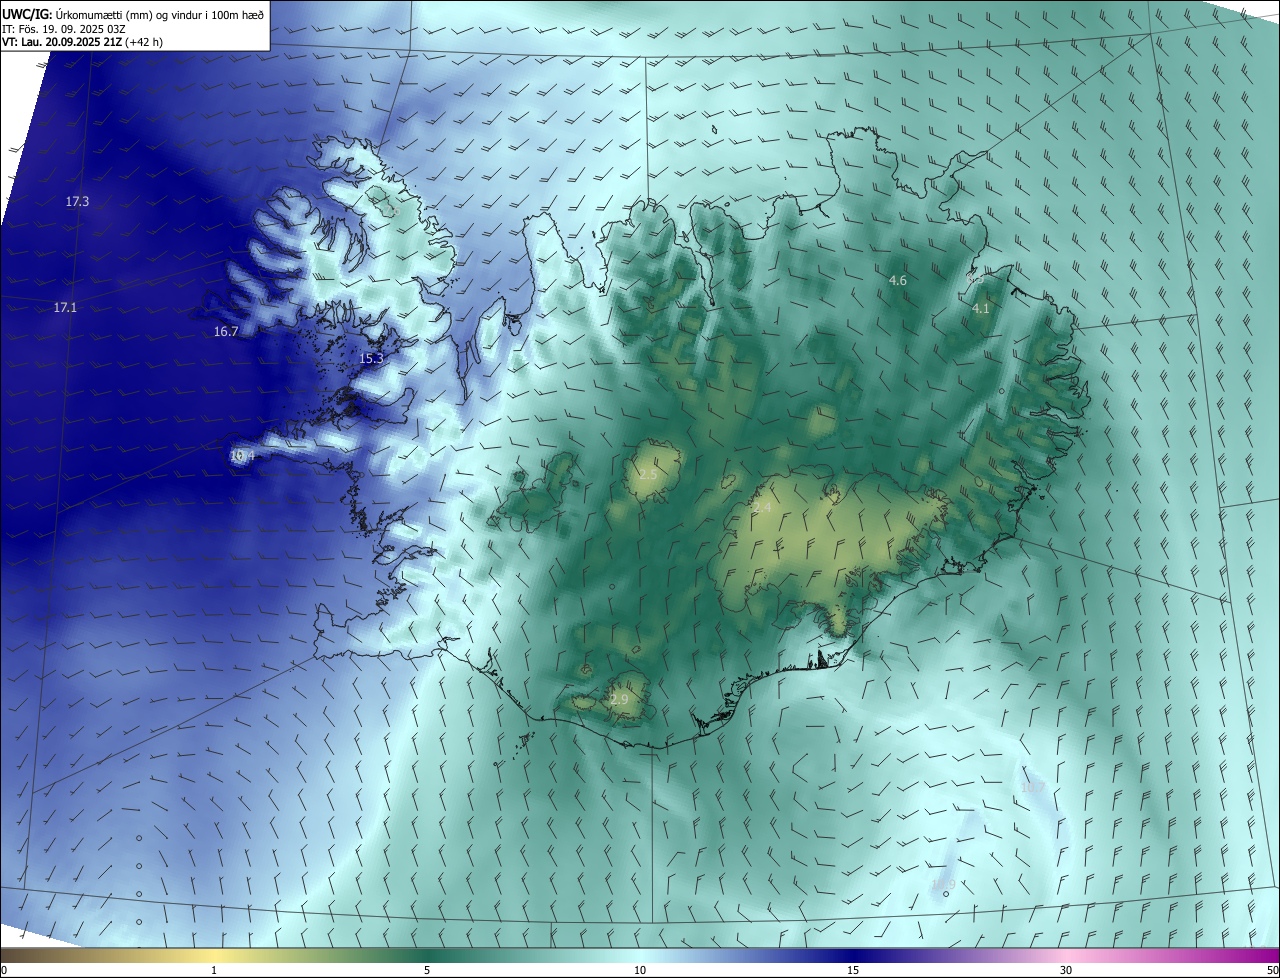Click the initial time "IT: Fös. 19. 09. 2025 03Z"
This screenshot has width=1280, height=978.
[x=62, y=28]
